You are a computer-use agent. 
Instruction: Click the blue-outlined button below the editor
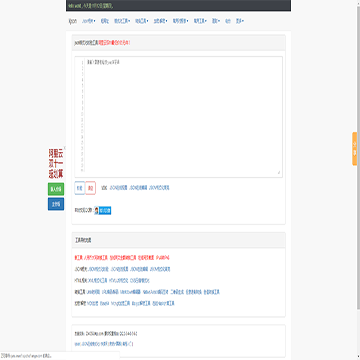coord(80,188)
